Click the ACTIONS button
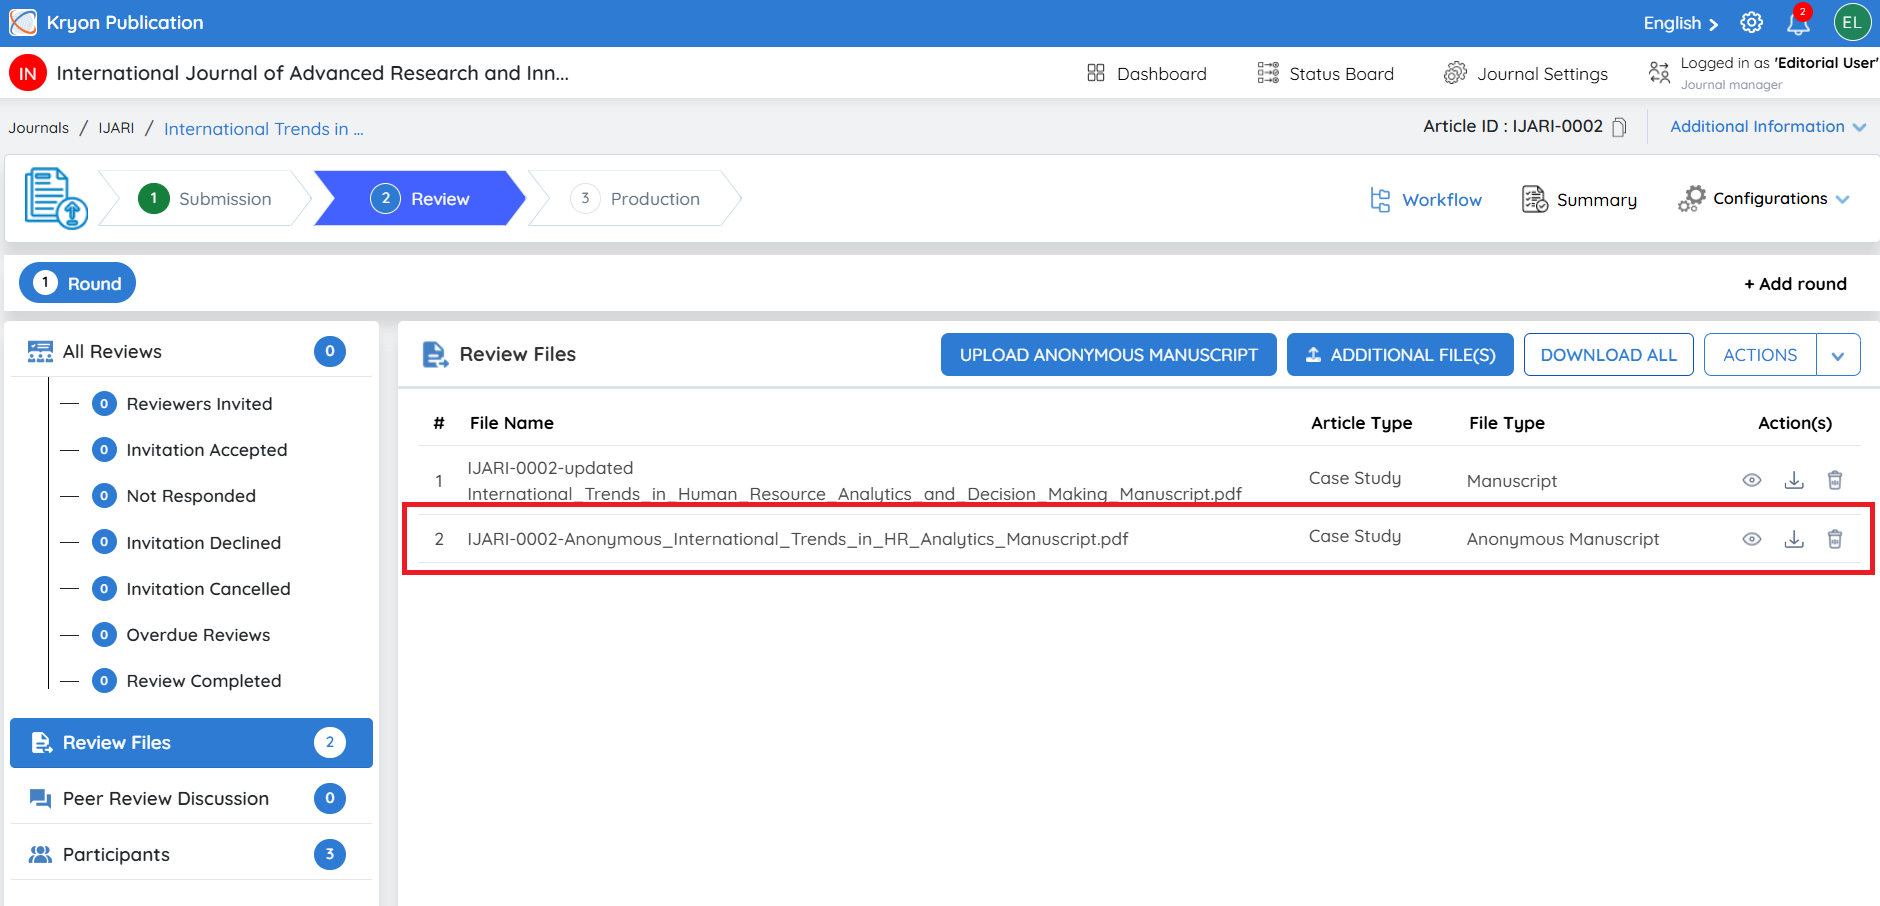Viewport: 1880px width, 906px height. tap(1760, 355)
